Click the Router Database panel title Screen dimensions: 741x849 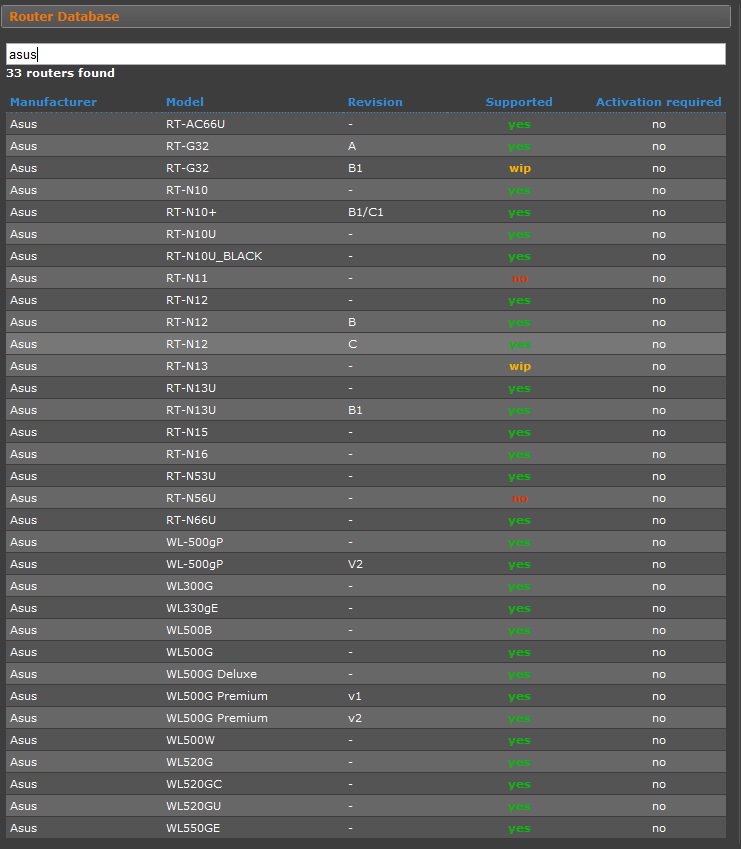[64, 16]
